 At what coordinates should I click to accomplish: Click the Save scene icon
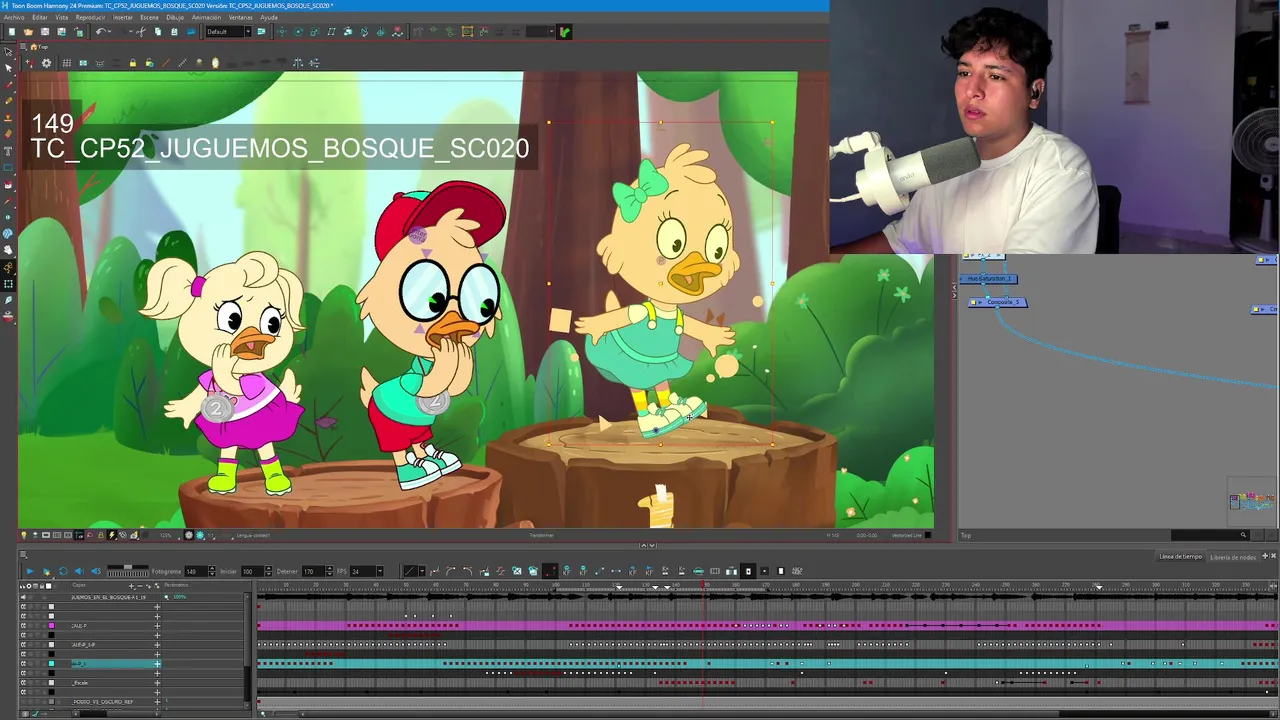pos(44,32)
